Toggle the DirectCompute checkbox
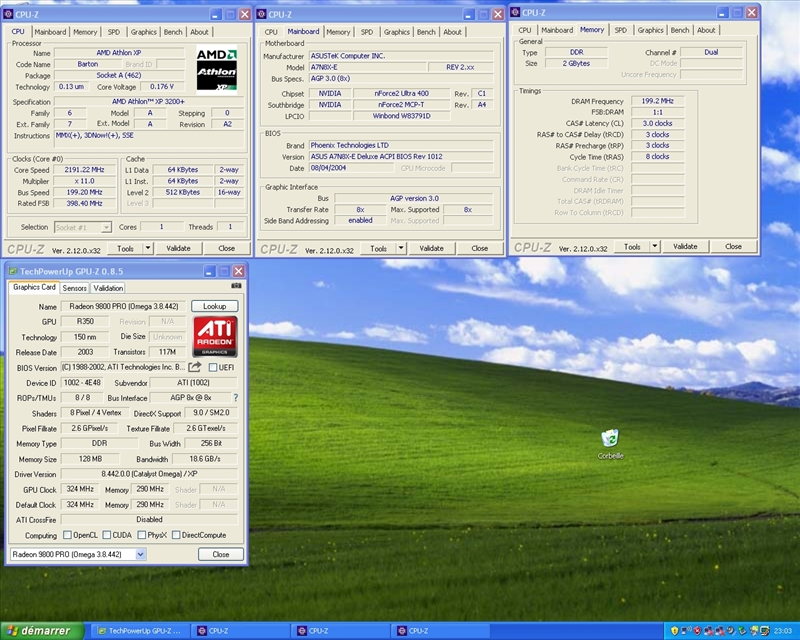Viewport: 800px width, 640px height. (x=176, y=535)
